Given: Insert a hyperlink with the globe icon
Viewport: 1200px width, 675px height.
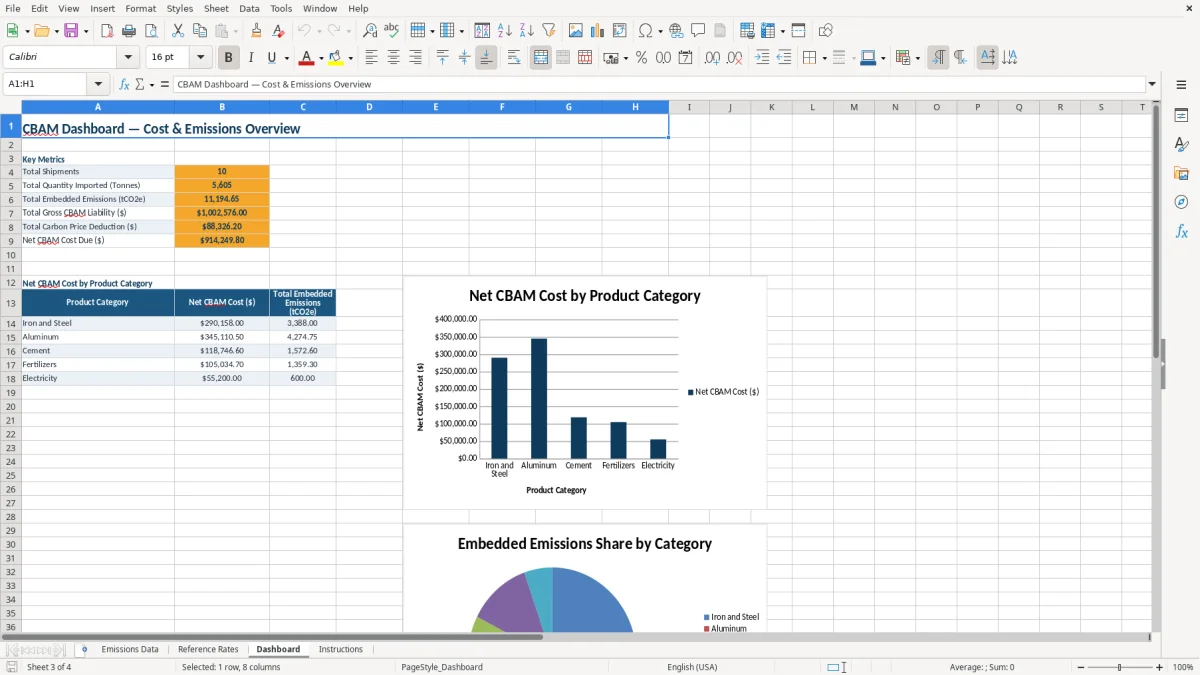Looking at the screenshot, I should (x=677, y=31).
